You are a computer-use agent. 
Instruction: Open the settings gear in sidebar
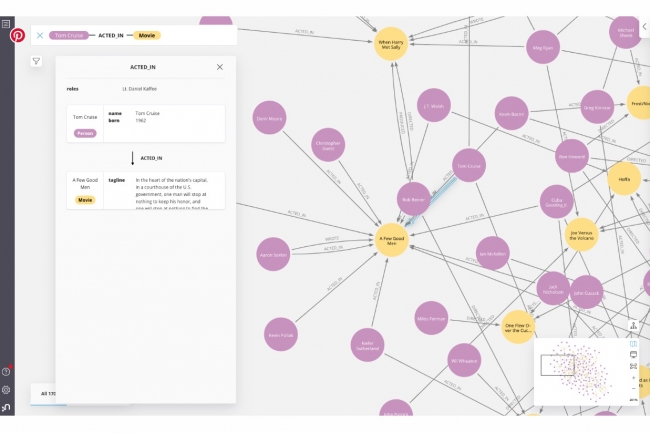pos(6,389)
